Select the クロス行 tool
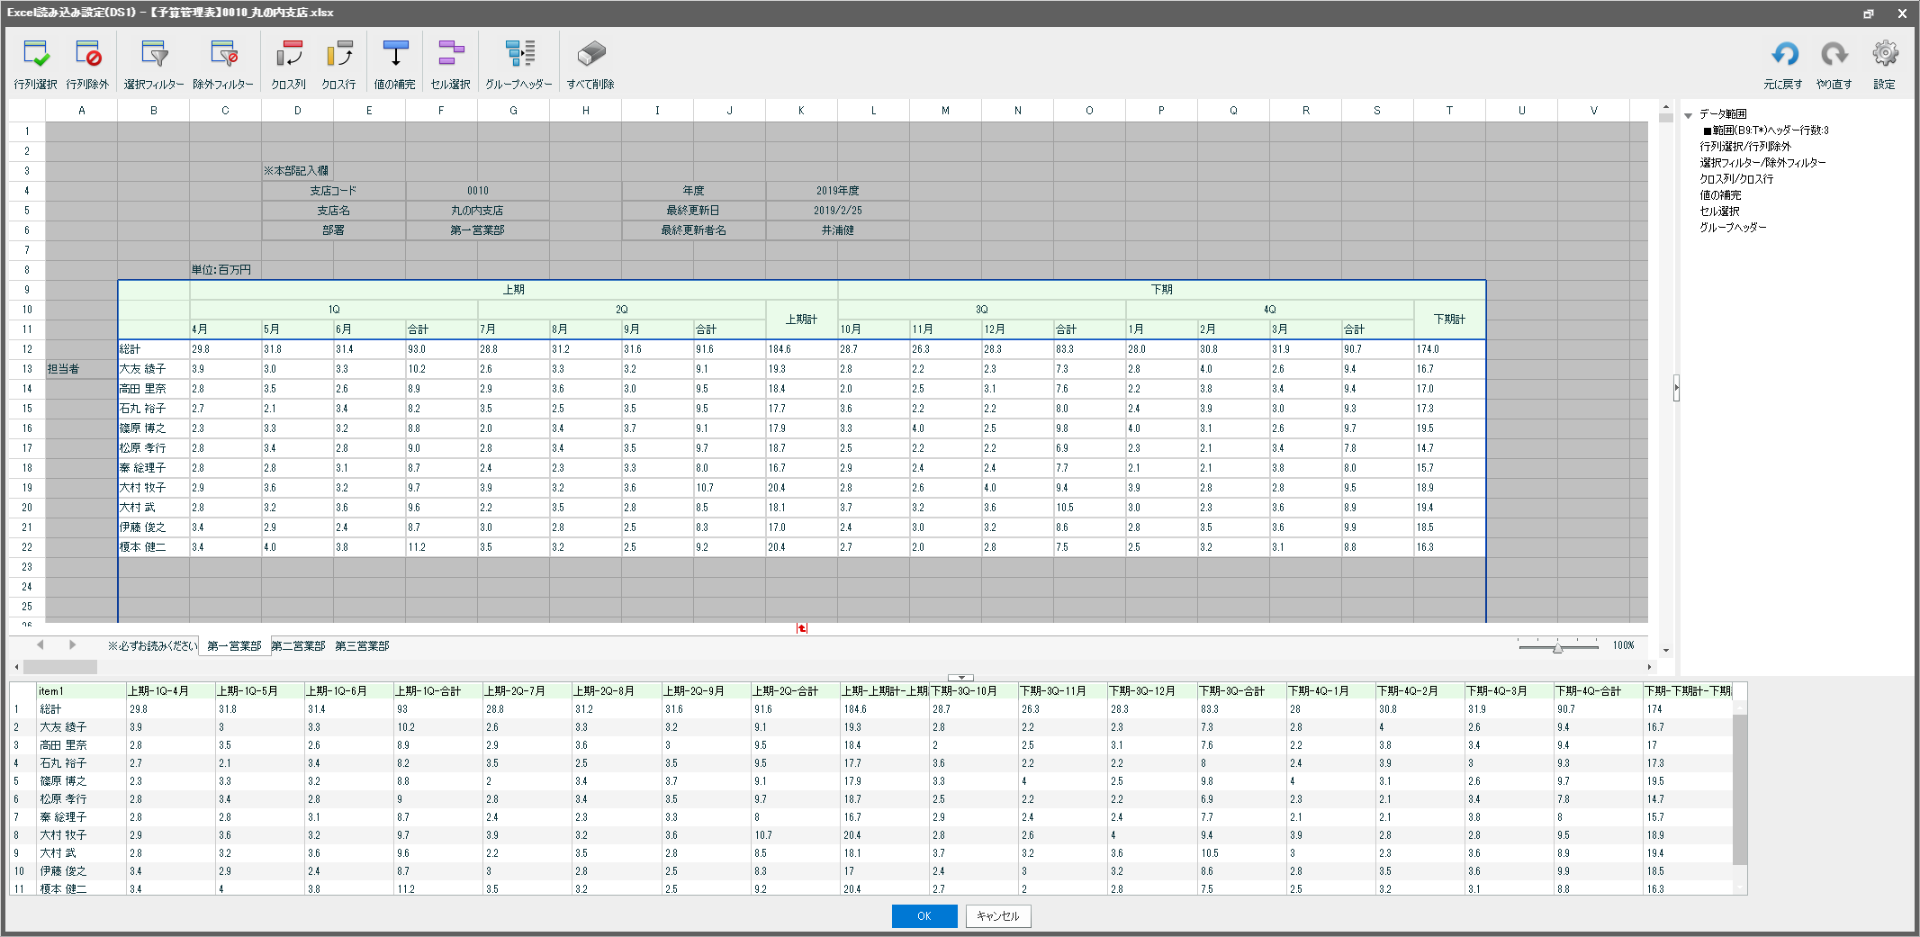The width and height of the screenshot is (1920, 937). click(x=339, y=55)
